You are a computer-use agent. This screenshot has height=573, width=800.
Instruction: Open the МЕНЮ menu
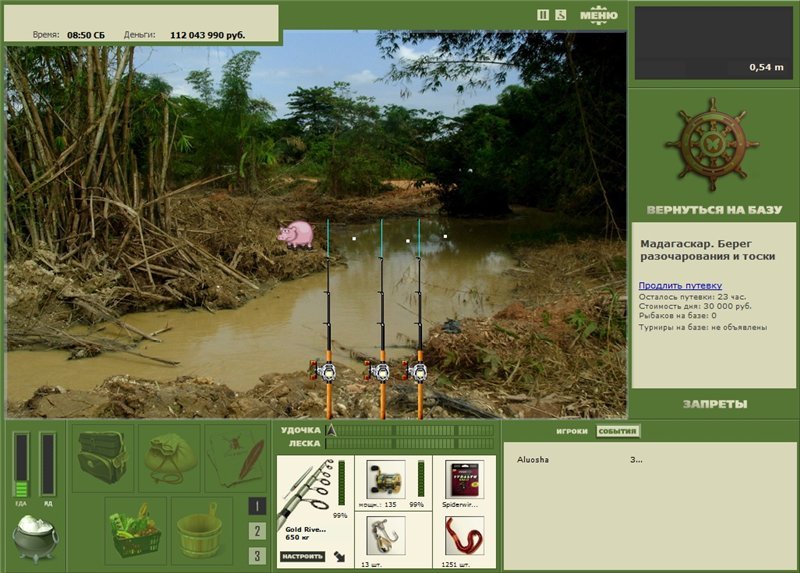[x=598, y=15]
